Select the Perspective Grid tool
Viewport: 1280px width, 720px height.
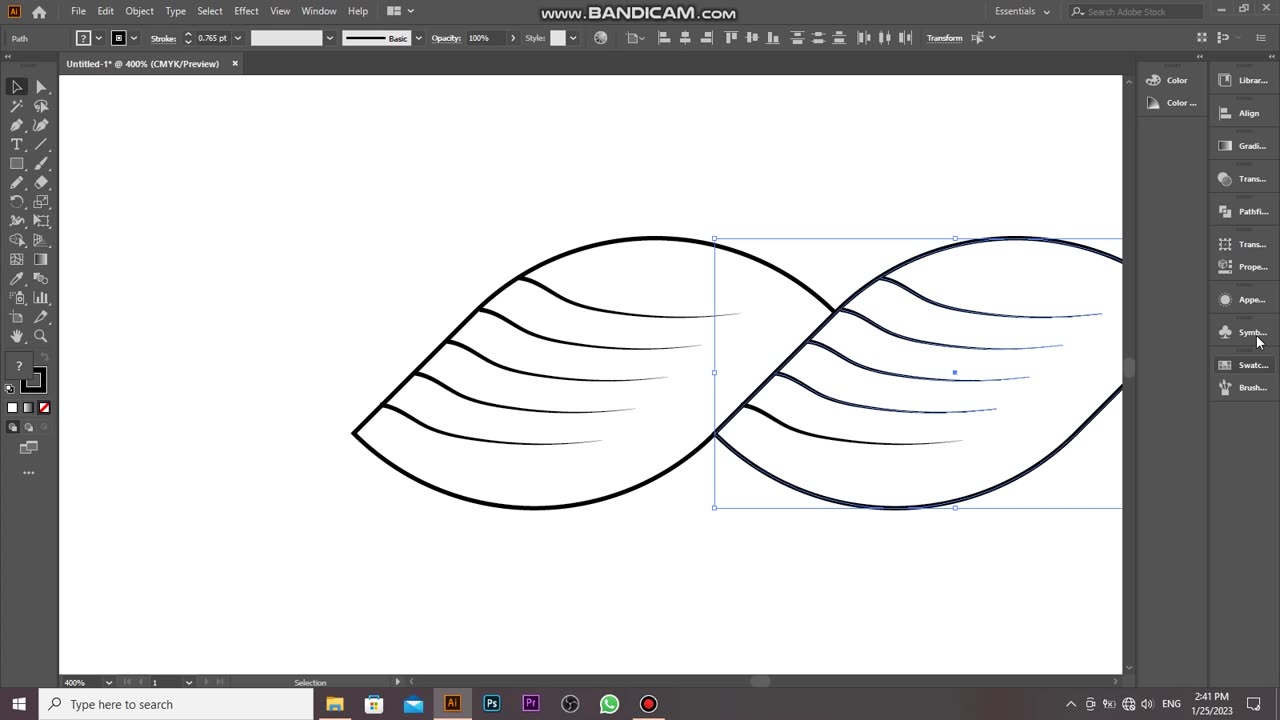41,240
